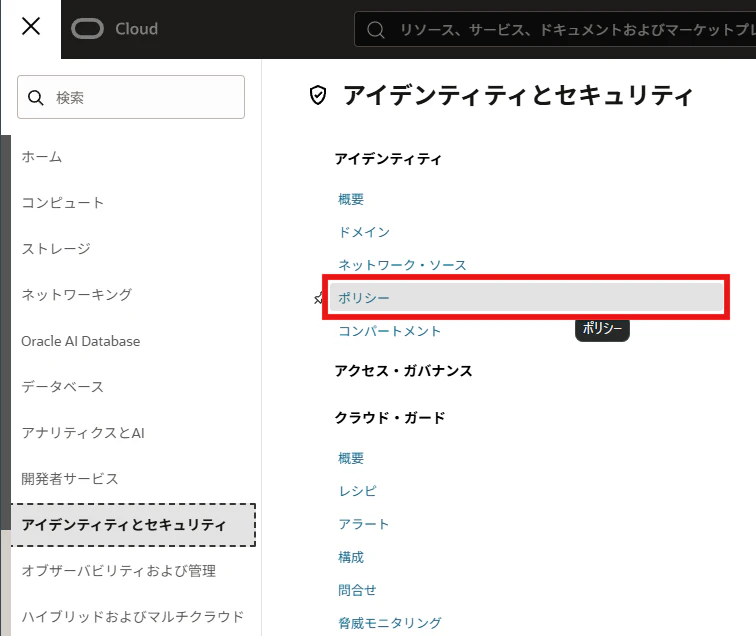Open ハイブリッドおよびマルチクラウド category
The image size is (756, 636).
pyautogui.click(x=133, y=617)
